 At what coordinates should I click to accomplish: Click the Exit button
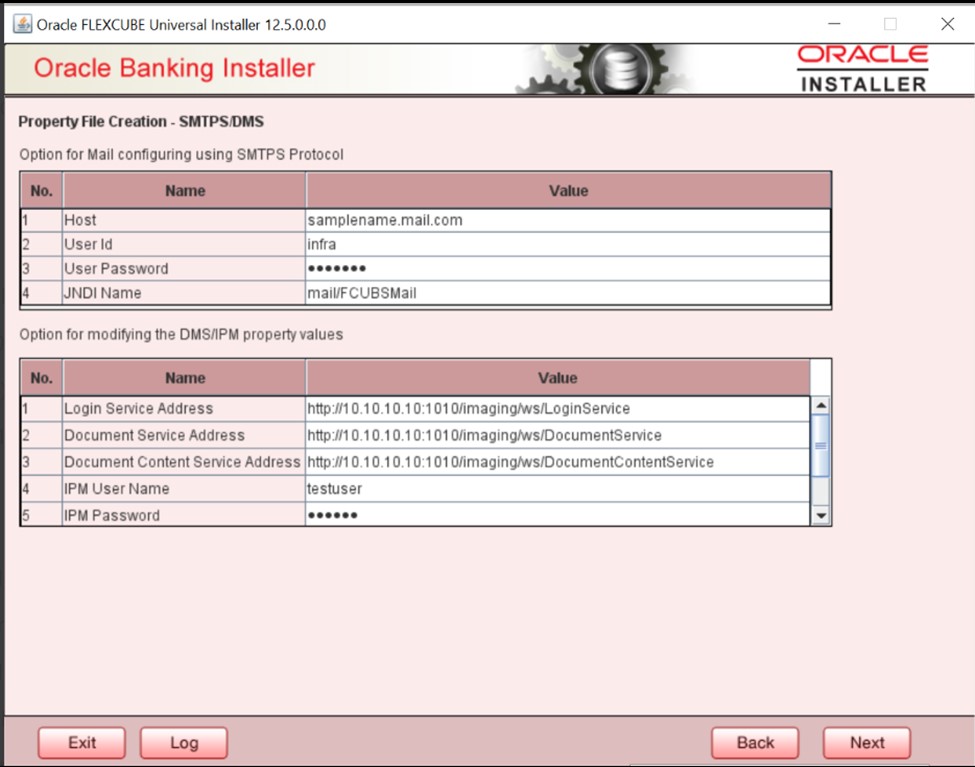pyautogui.click(x=81, y=743)
